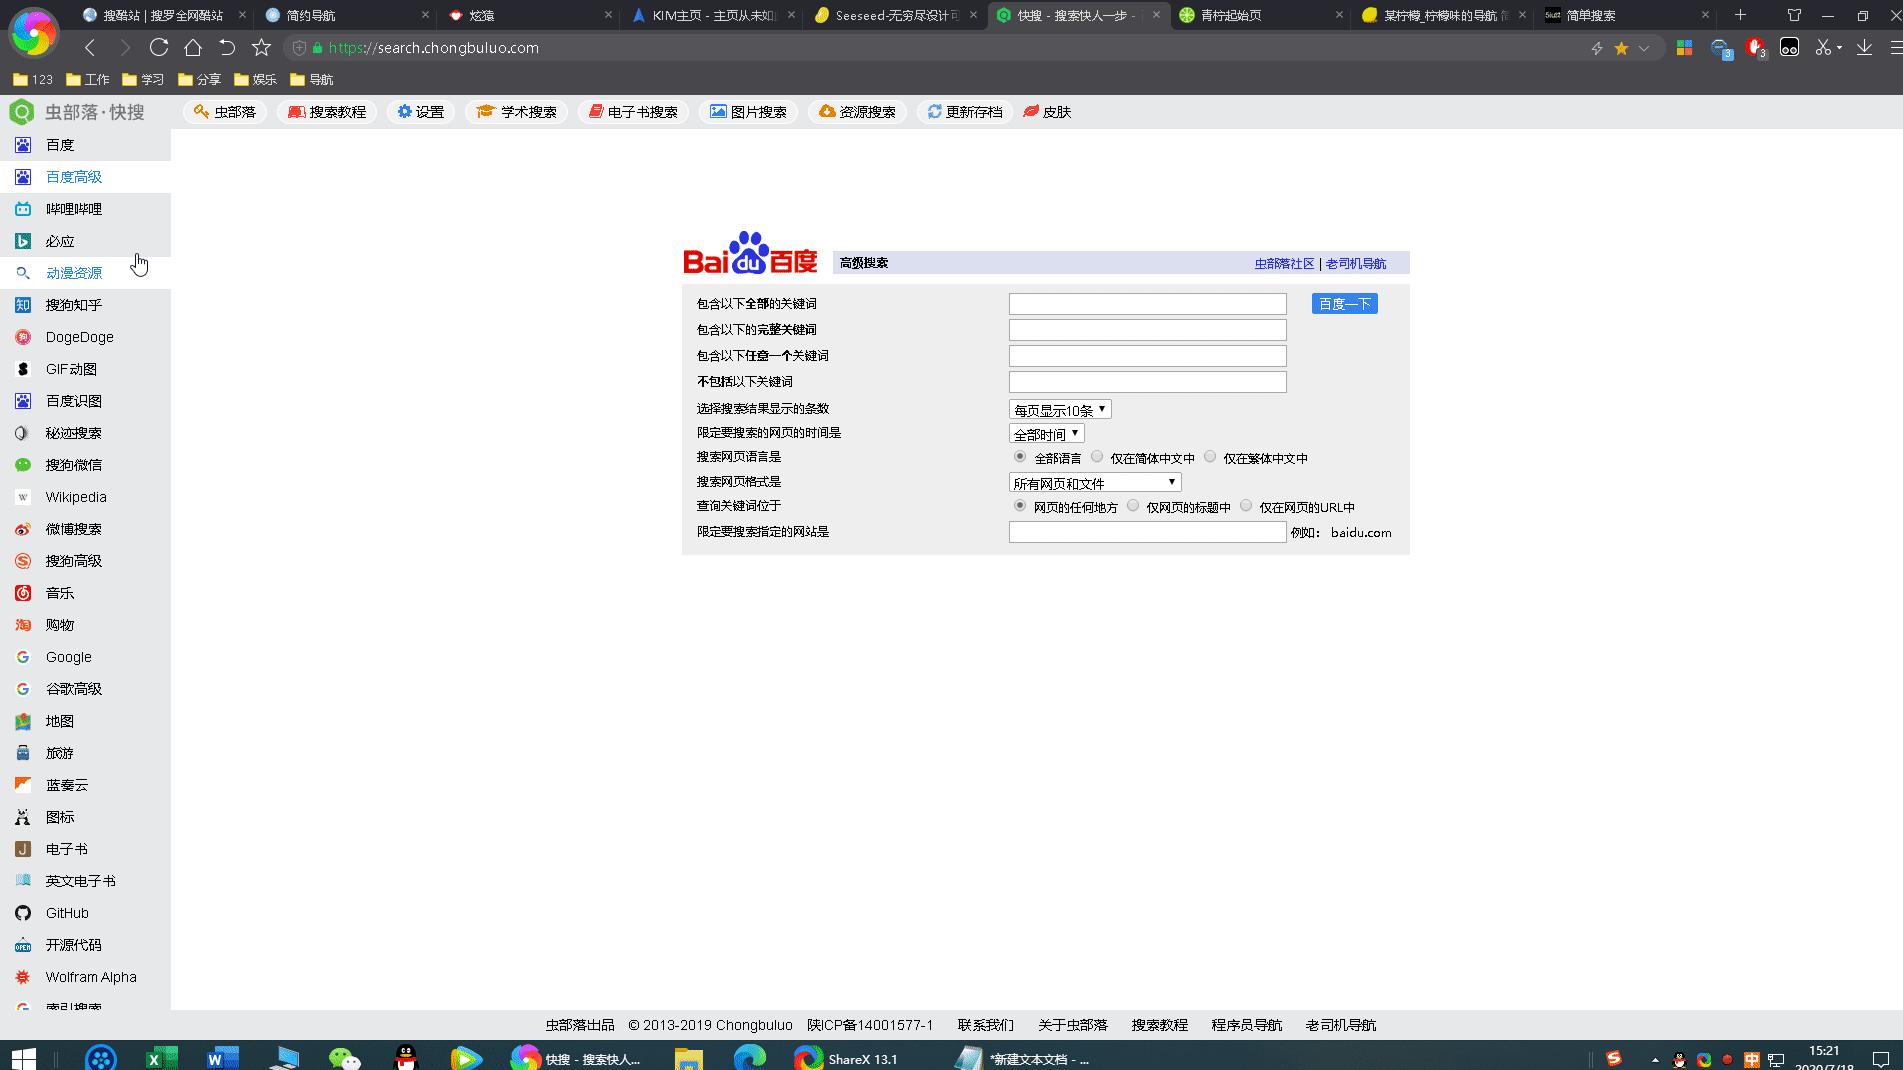Viewport: 1903px width, 1070px height.
Task: Click the Wikipedia sidebar icon
Action: (x=23, y=497)
